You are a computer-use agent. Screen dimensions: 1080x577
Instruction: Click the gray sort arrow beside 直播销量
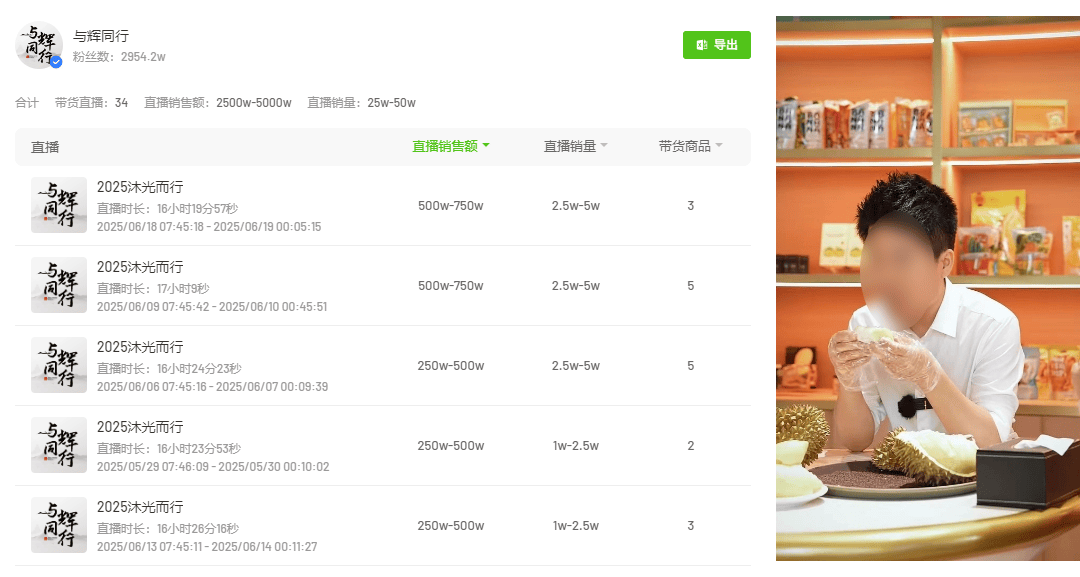(604, 145)
